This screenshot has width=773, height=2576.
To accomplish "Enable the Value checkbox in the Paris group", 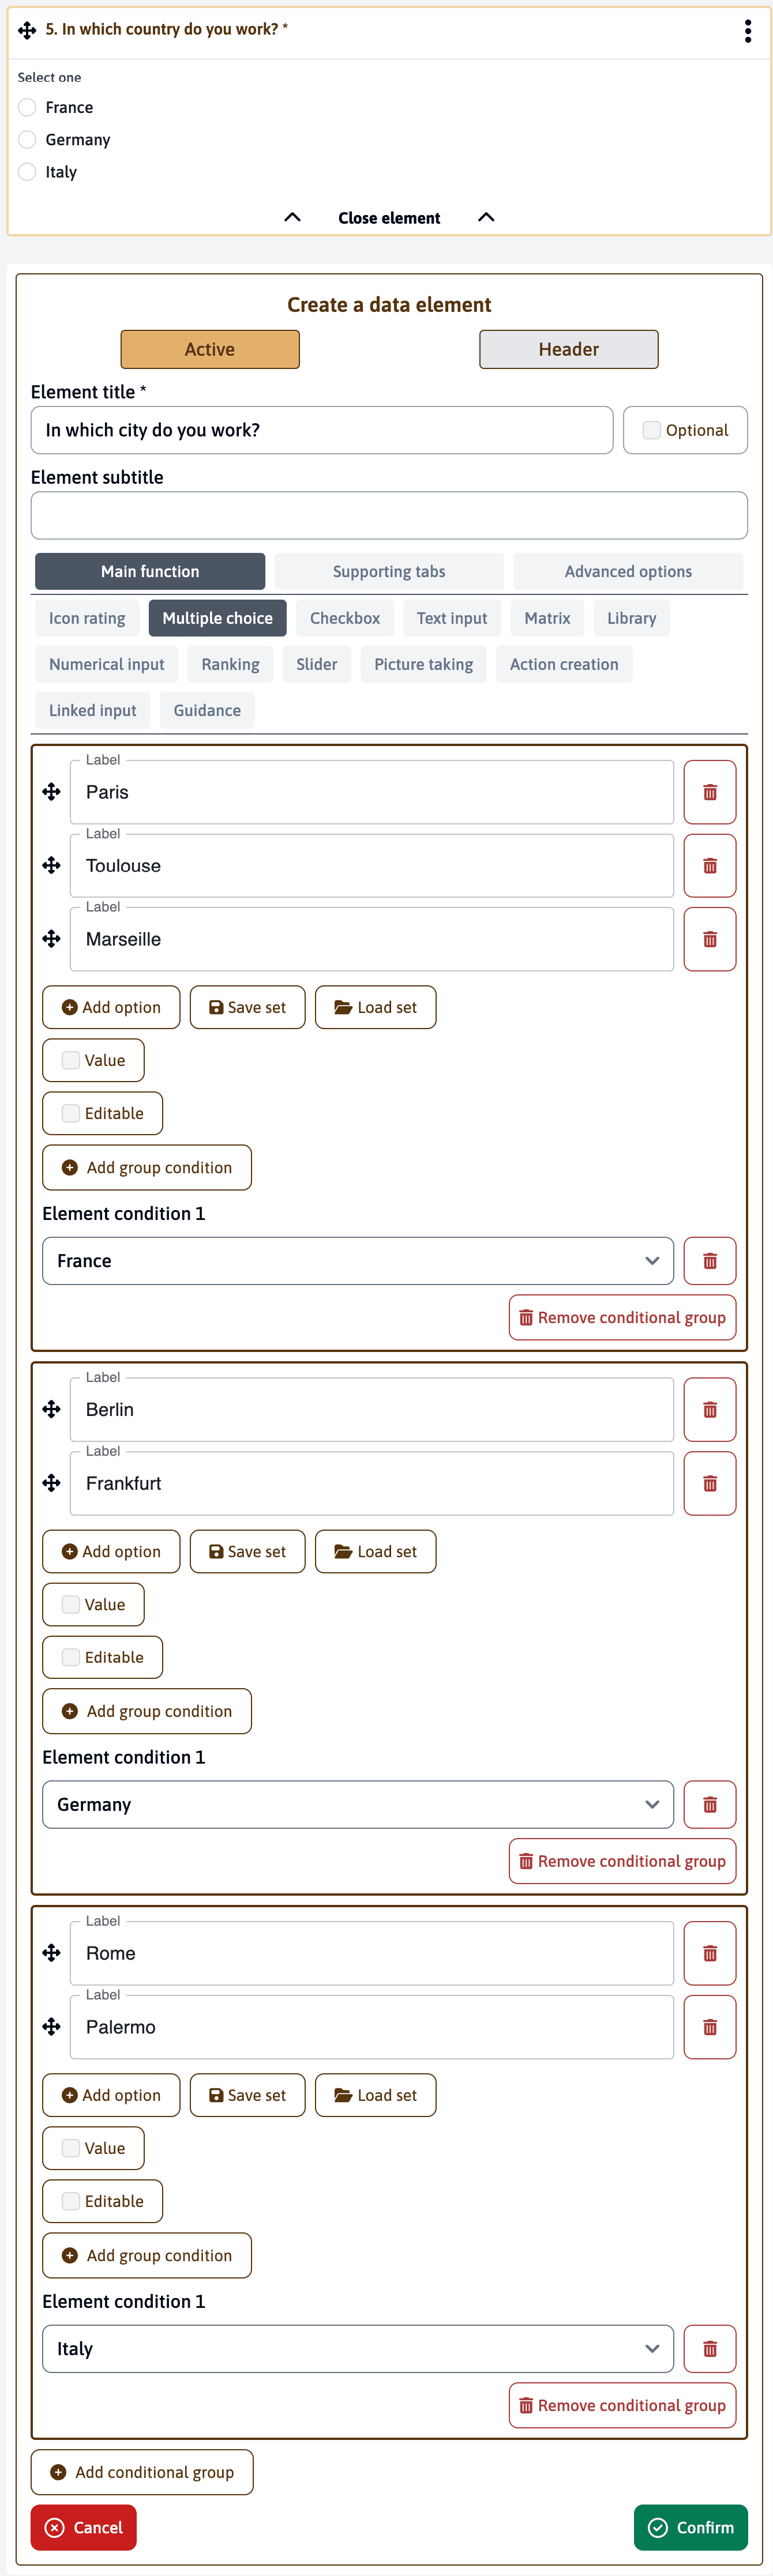I will pos(70,1060).
